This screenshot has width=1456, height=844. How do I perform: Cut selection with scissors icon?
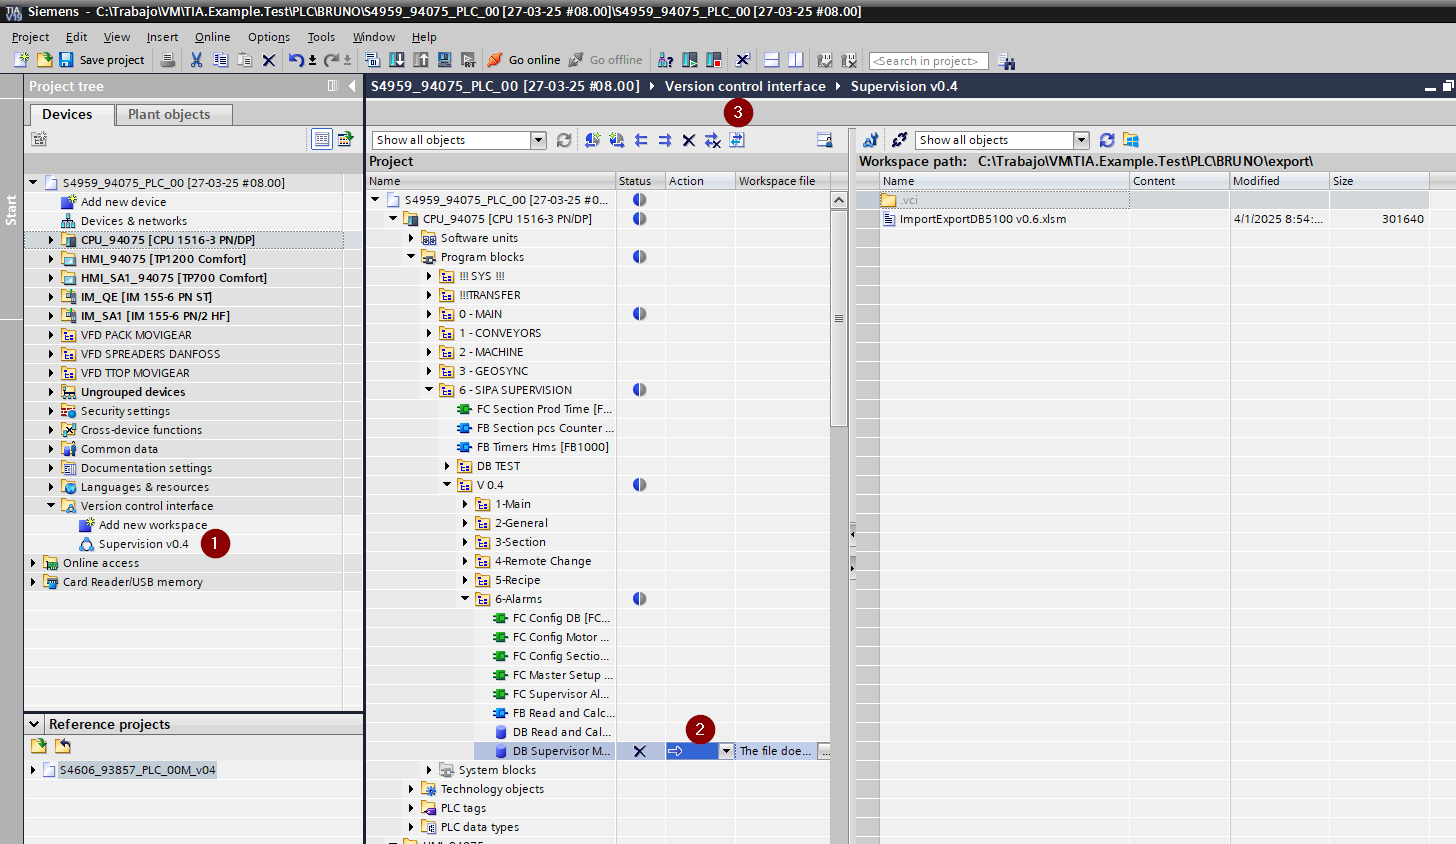click(x=196, y=60)
